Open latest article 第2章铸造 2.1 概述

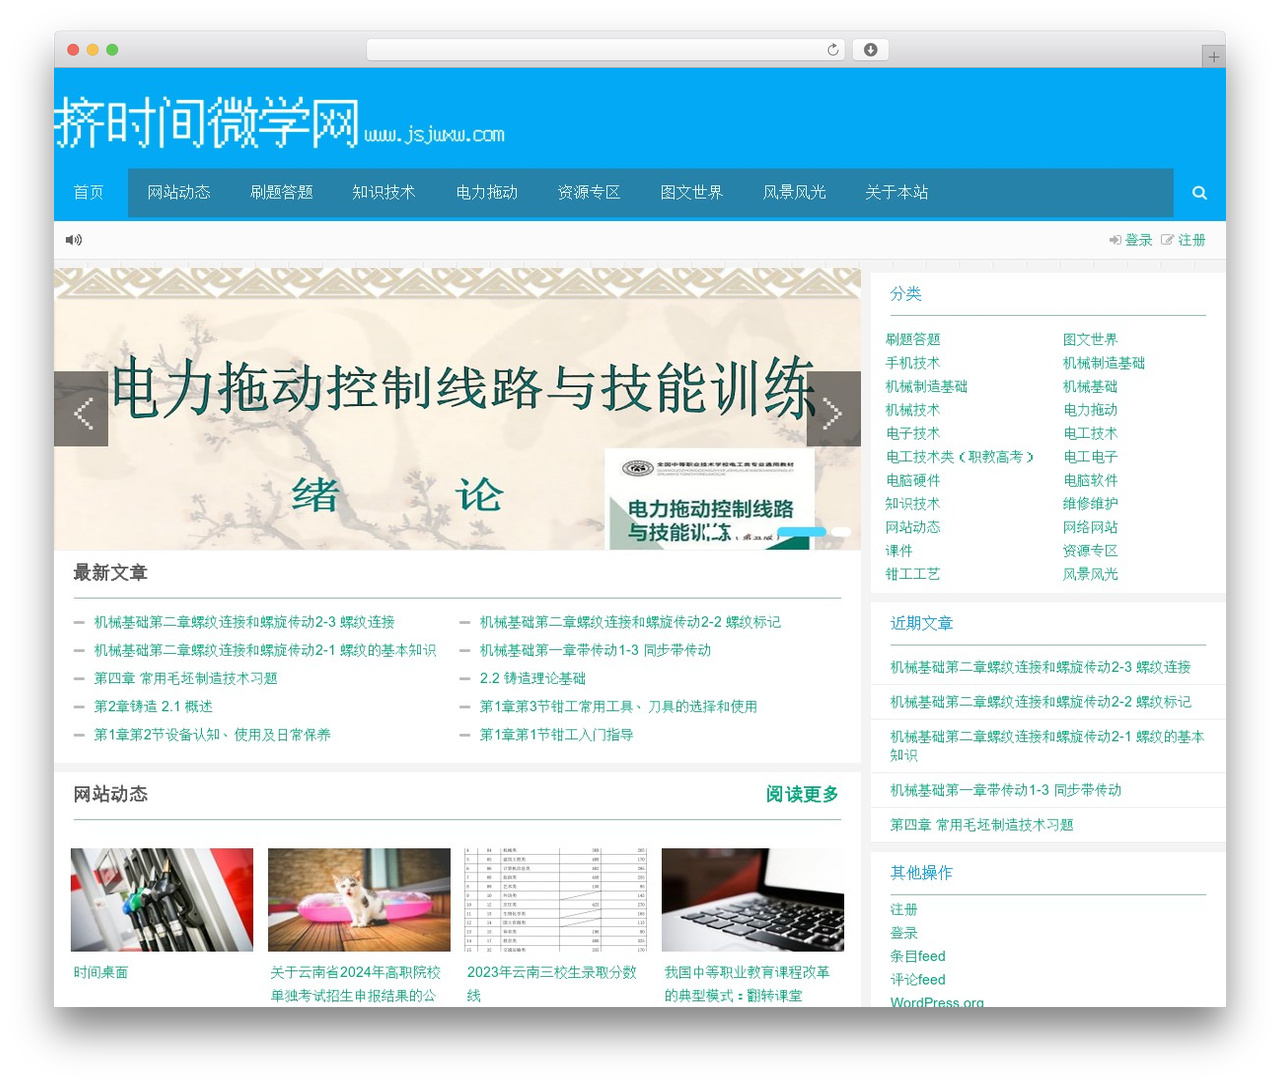point(153,706)
